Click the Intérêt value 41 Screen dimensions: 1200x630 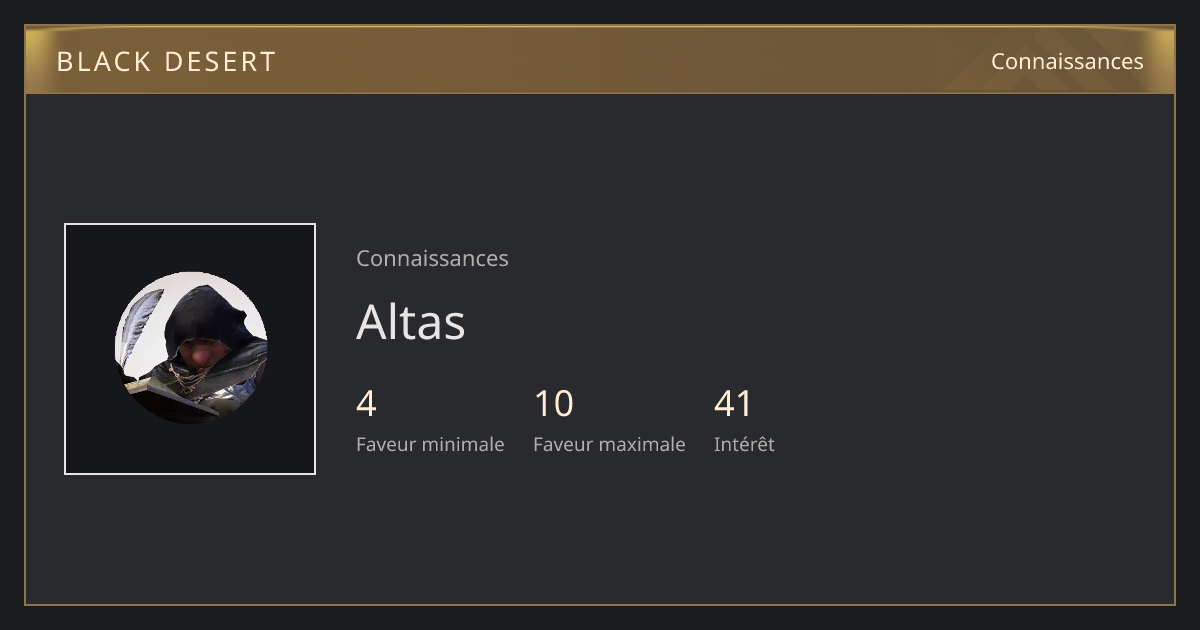pyautogui.click(x=733, y=404)
